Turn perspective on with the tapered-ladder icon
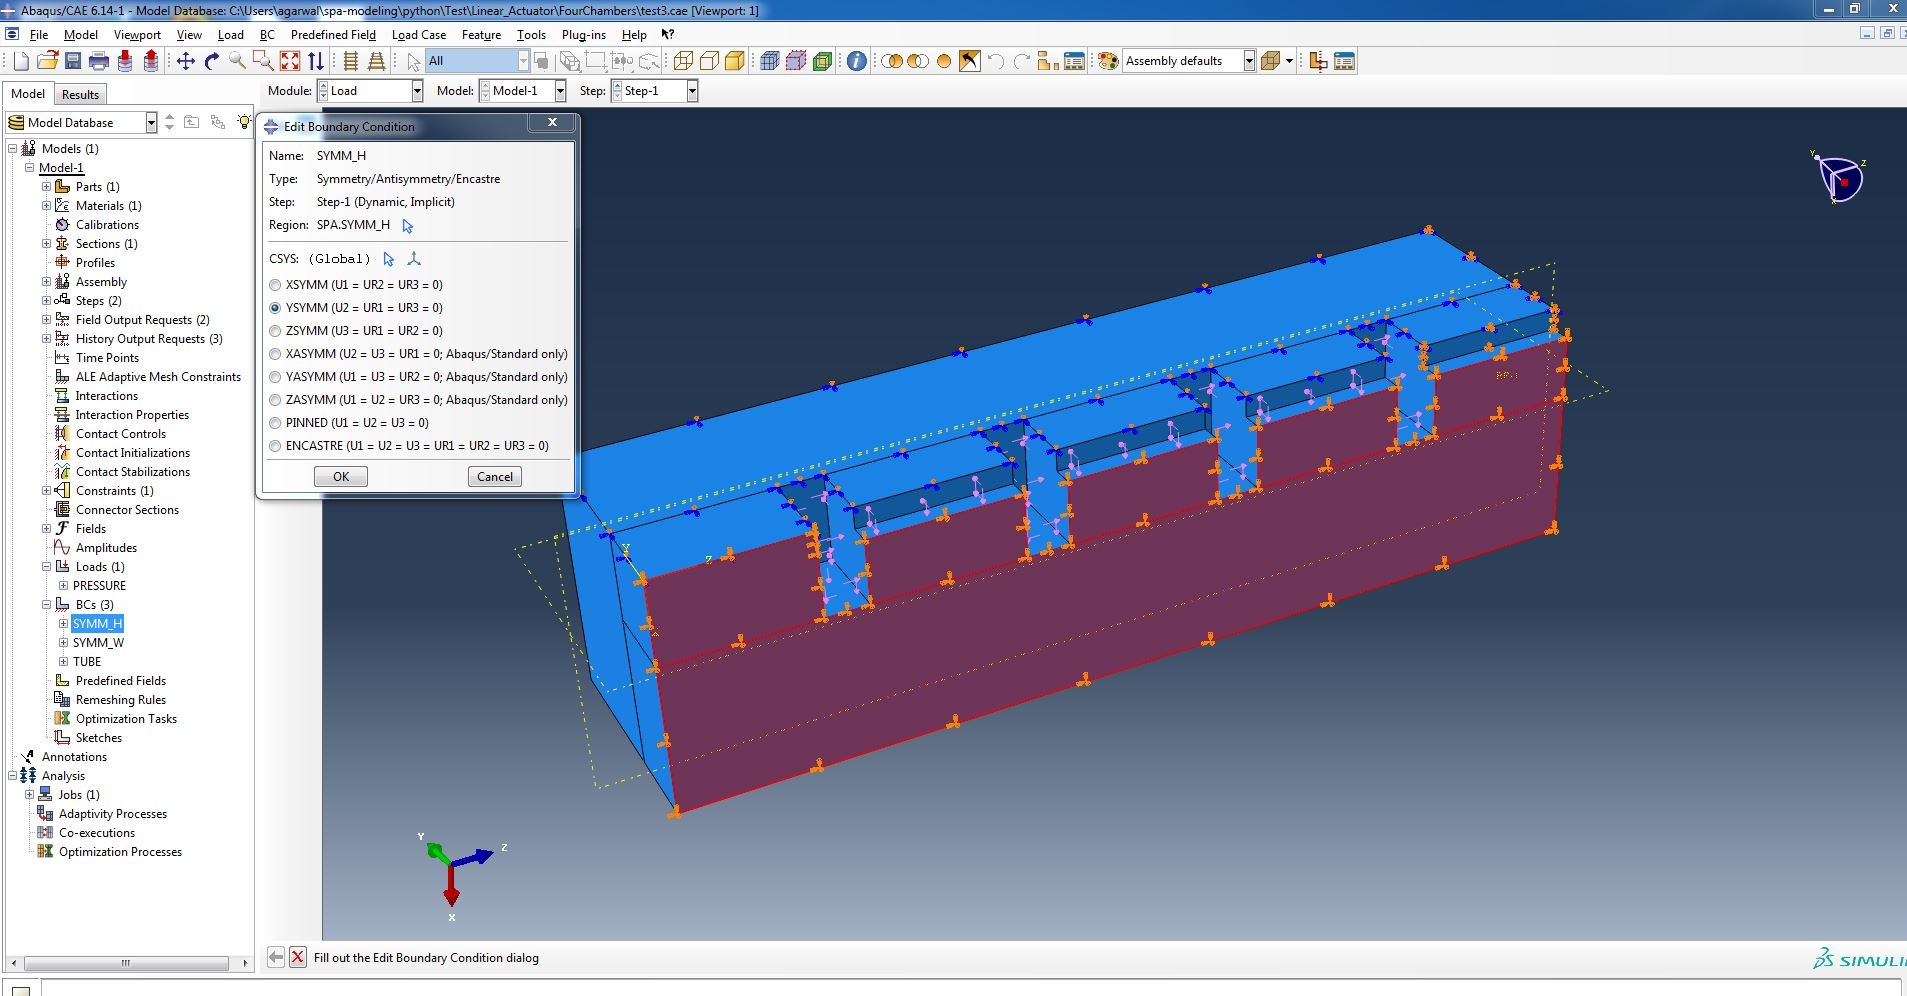The height and width of the screenshot is (996, 1907). point(377,62)
